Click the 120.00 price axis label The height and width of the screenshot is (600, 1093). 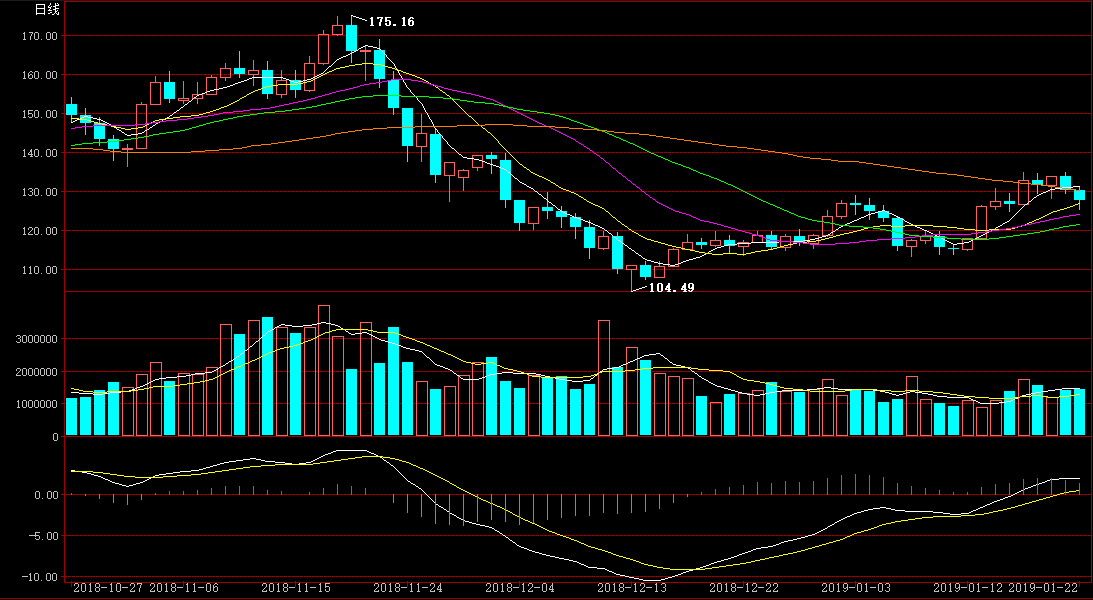(41, 231)
